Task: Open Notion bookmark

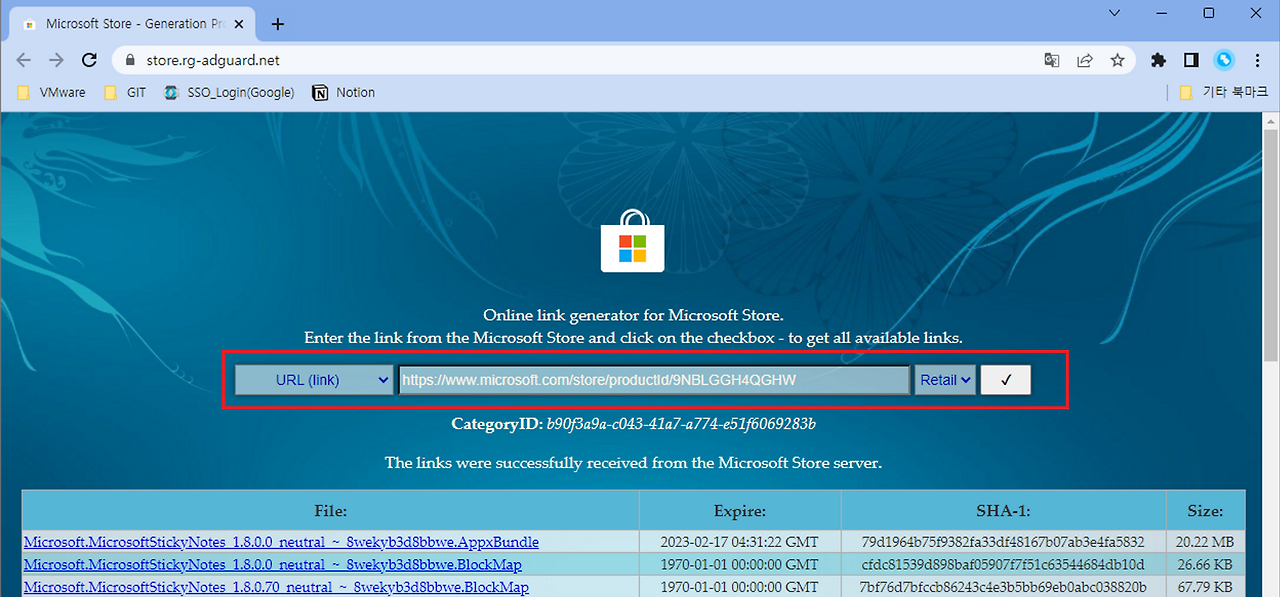Action: click(x=344, y=92)
